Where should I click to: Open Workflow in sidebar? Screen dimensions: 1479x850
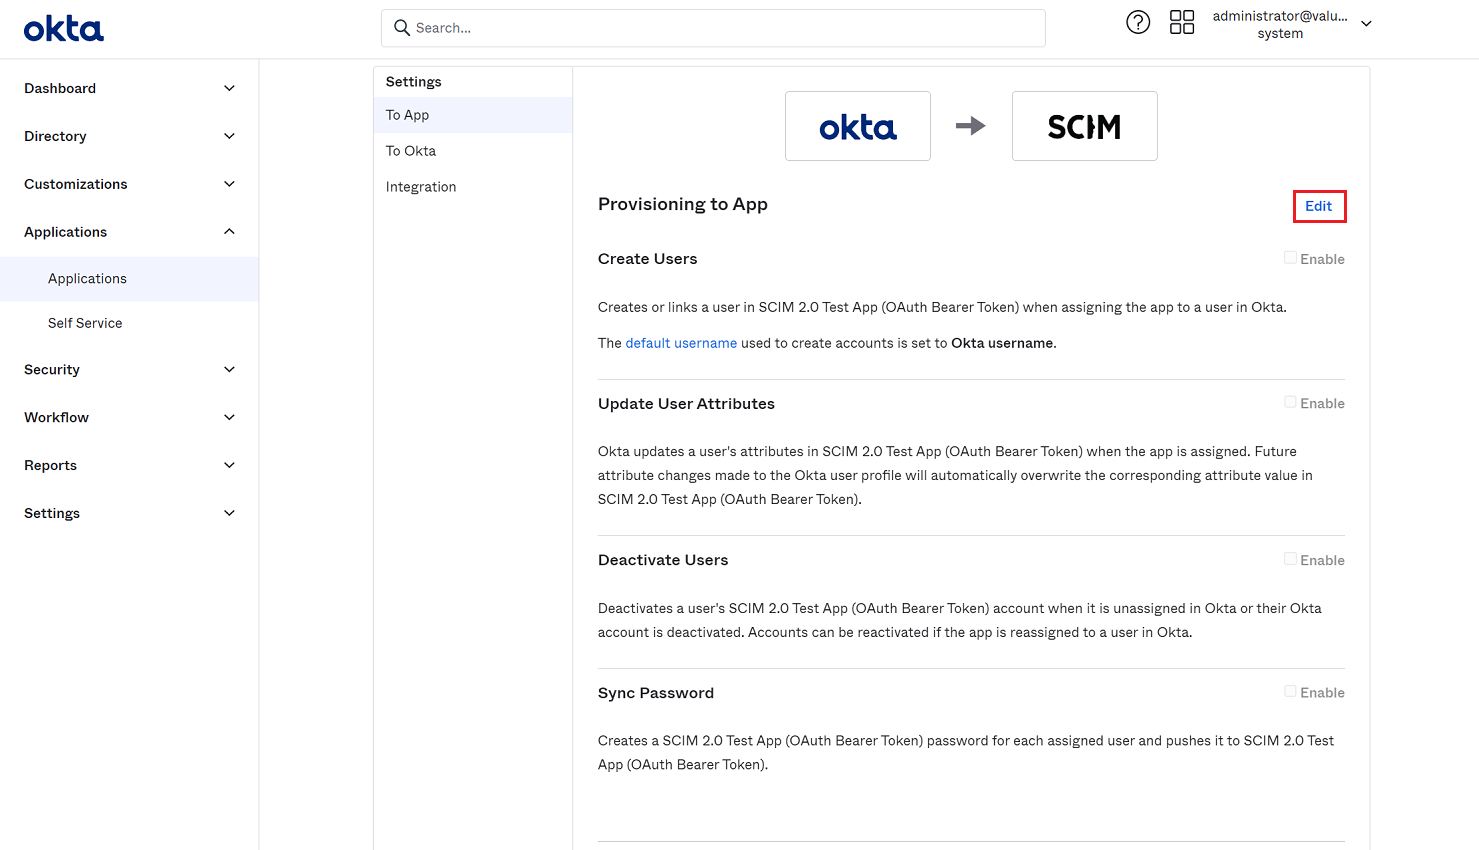pyautogui.click(x=56, y=418)
